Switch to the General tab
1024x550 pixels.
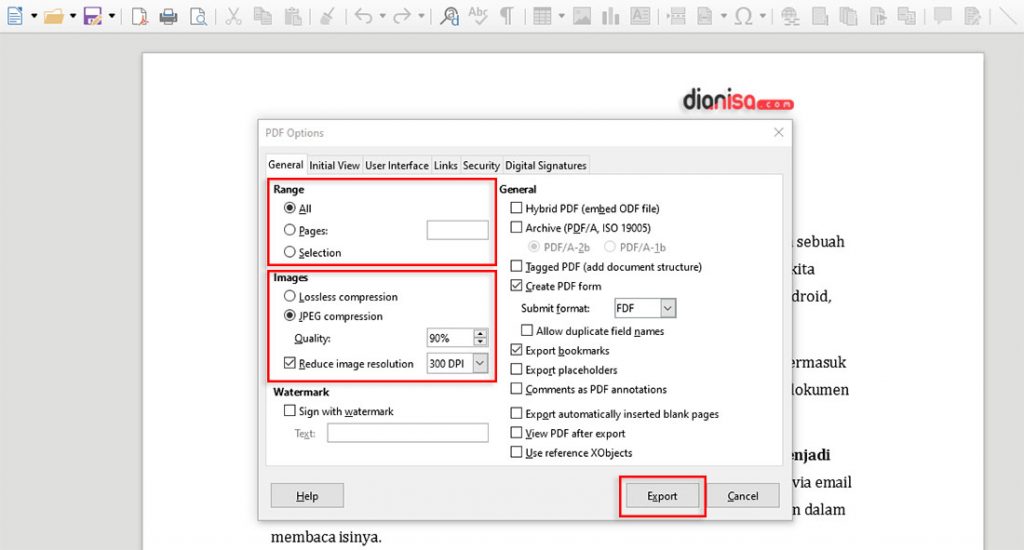286,165
